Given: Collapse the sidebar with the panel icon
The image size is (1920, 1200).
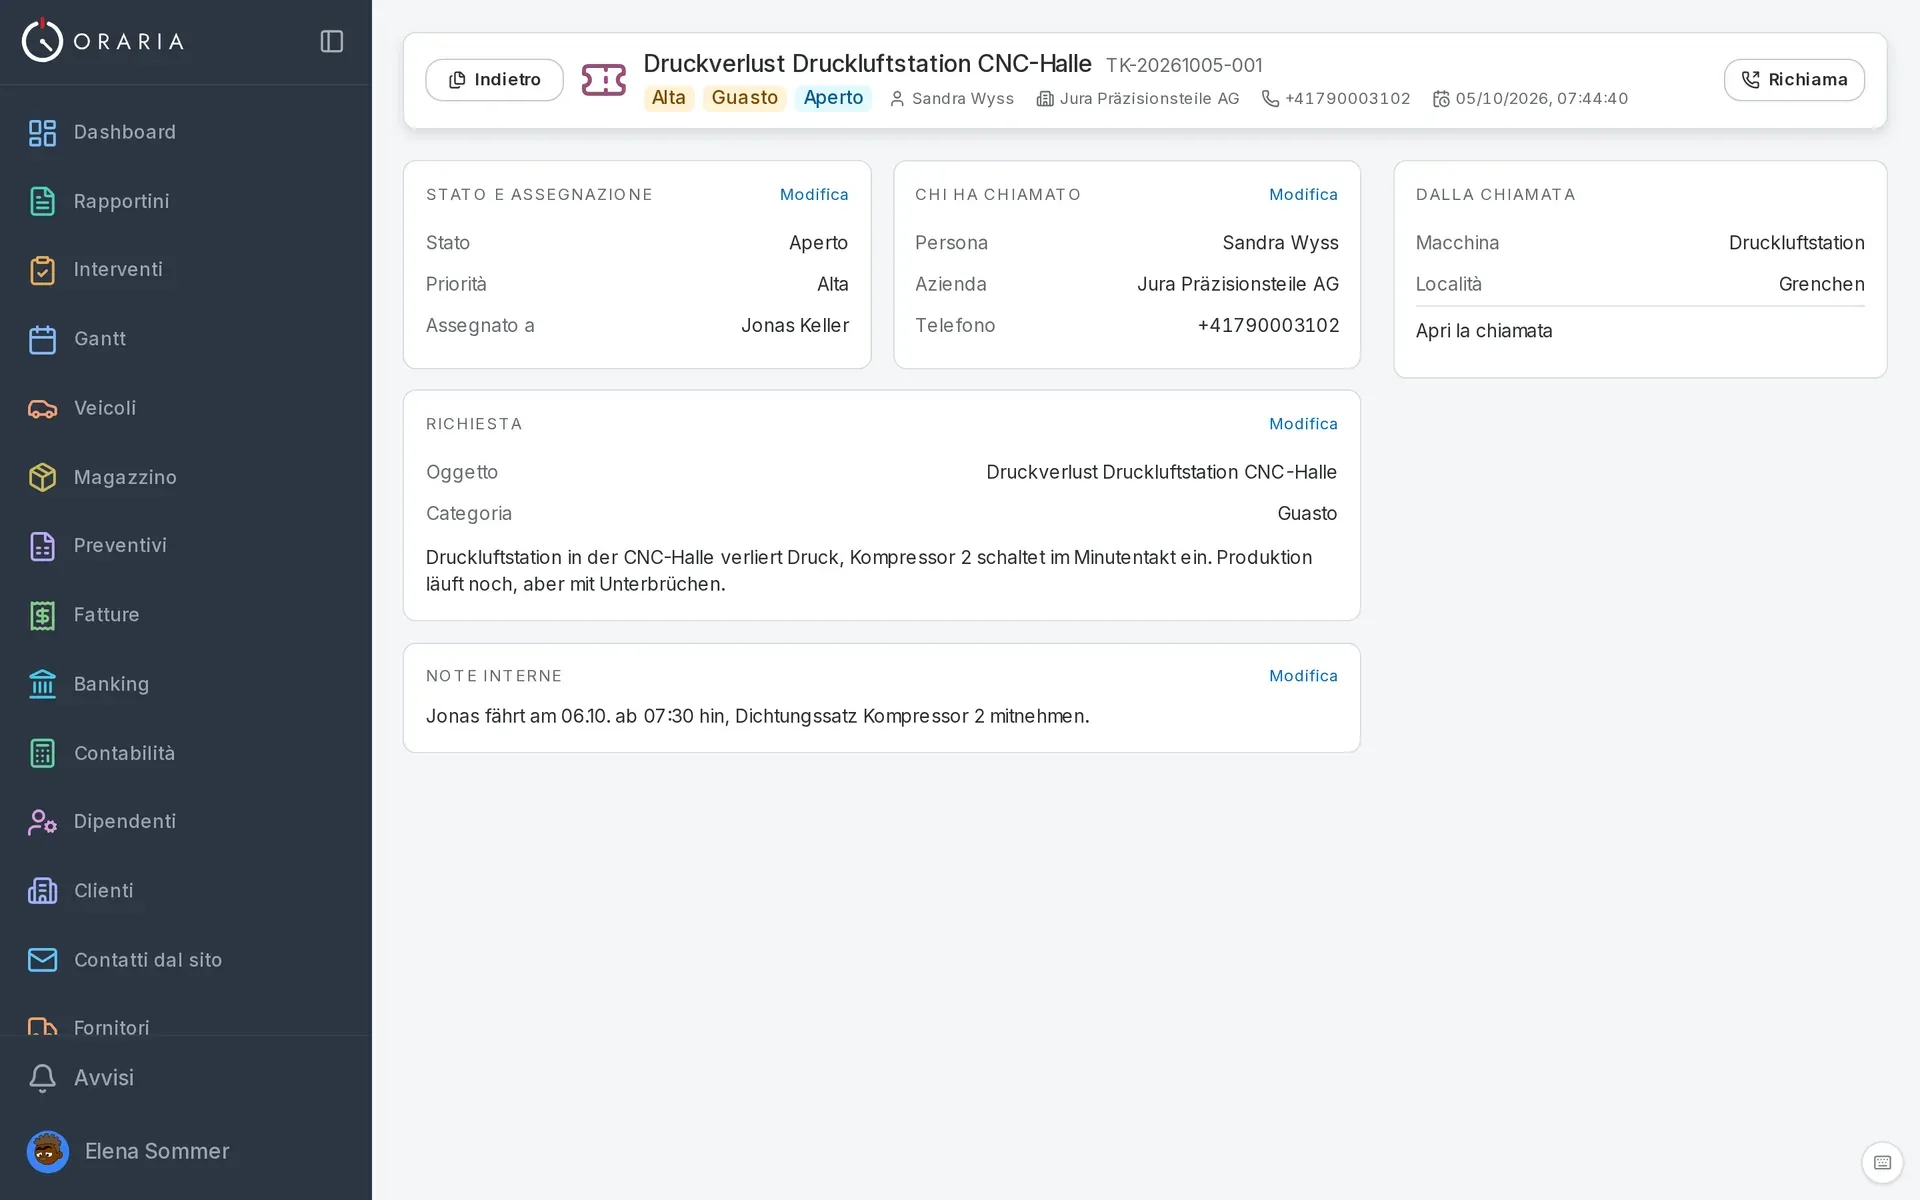Looking at the screenshot, I should [332, 41].
